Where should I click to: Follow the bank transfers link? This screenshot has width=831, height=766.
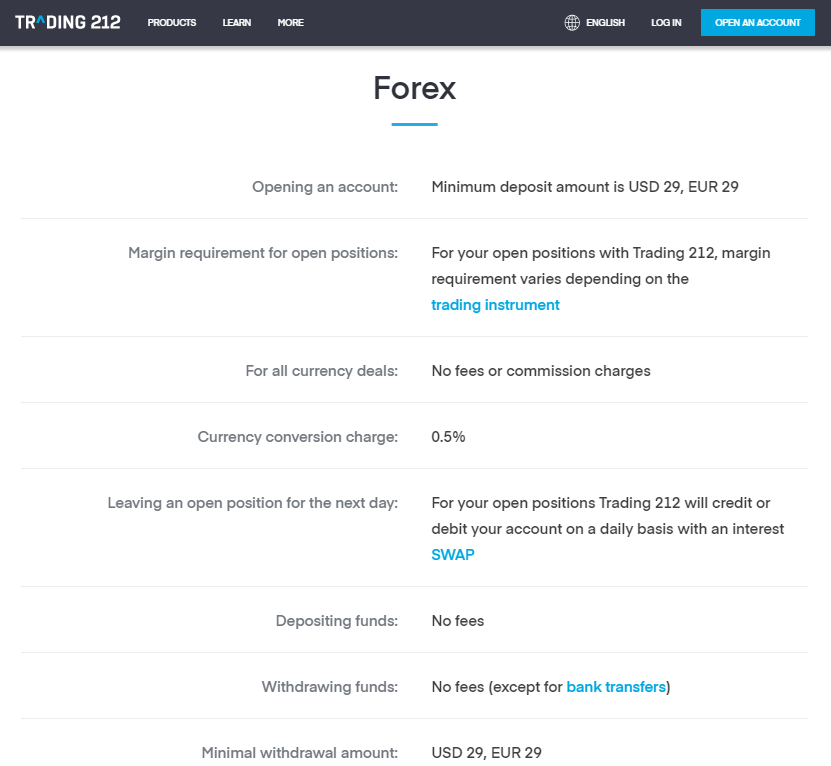[x=616, y=687]
